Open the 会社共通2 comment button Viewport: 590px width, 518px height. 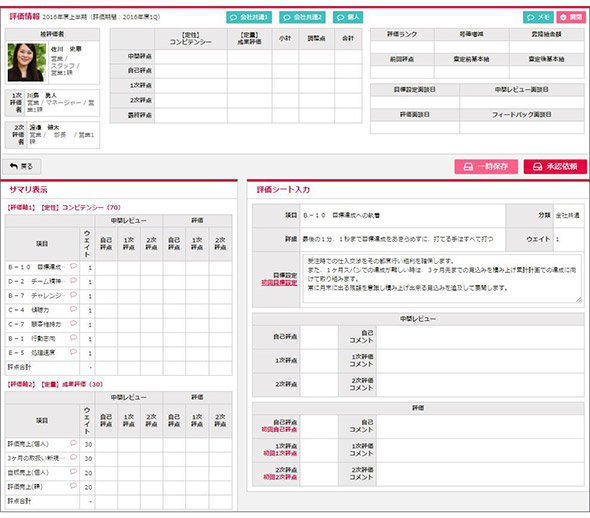(302, 17)
